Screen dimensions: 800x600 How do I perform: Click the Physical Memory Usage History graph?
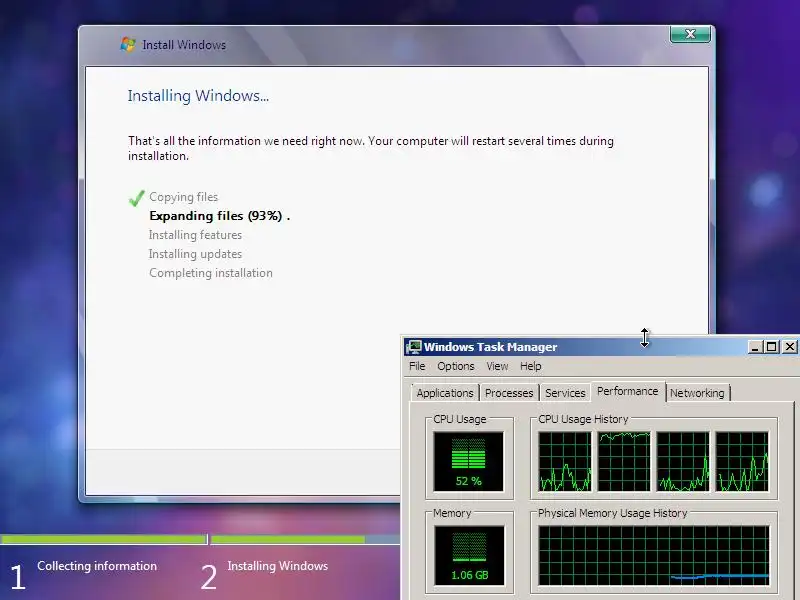[x=654, y=556]
